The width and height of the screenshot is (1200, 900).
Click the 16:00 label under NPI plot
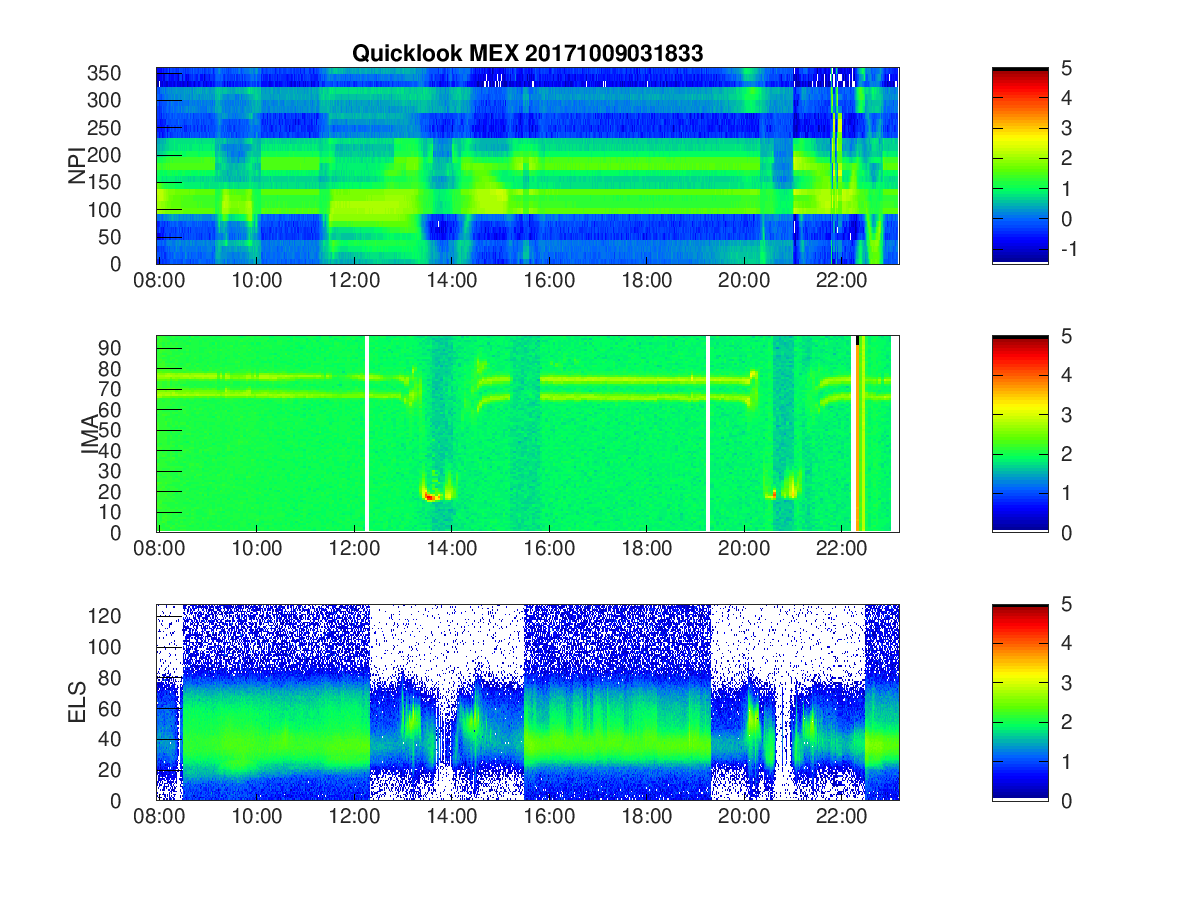pos(549,282)
